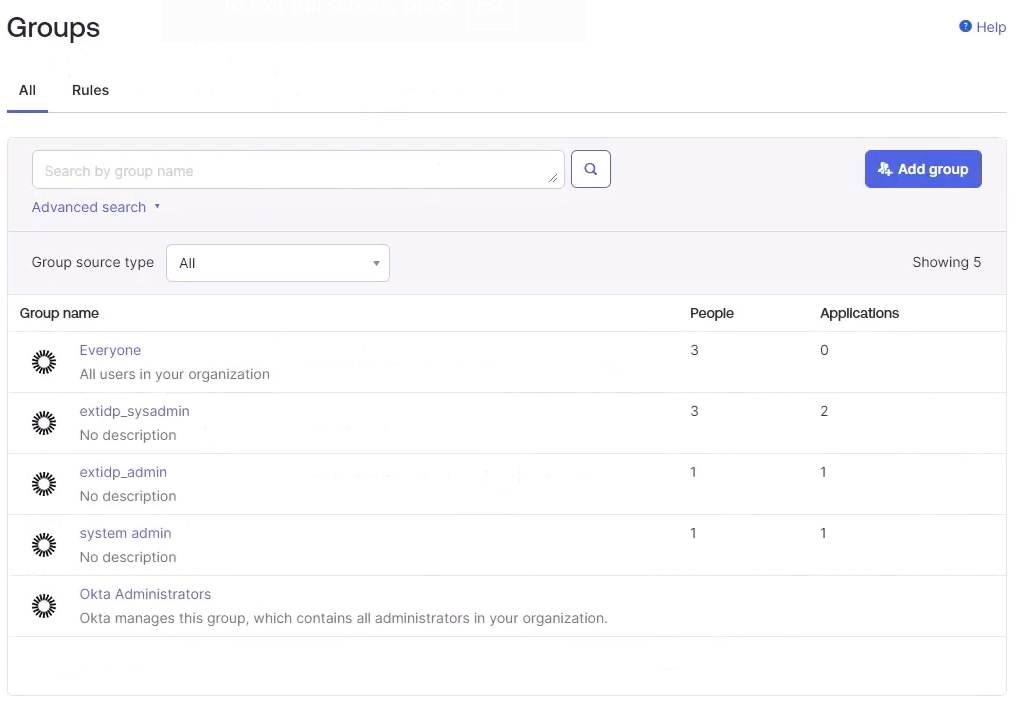1020x708 pixels.
Task: Switch to the Rules tab
Action: coord(90,90)
